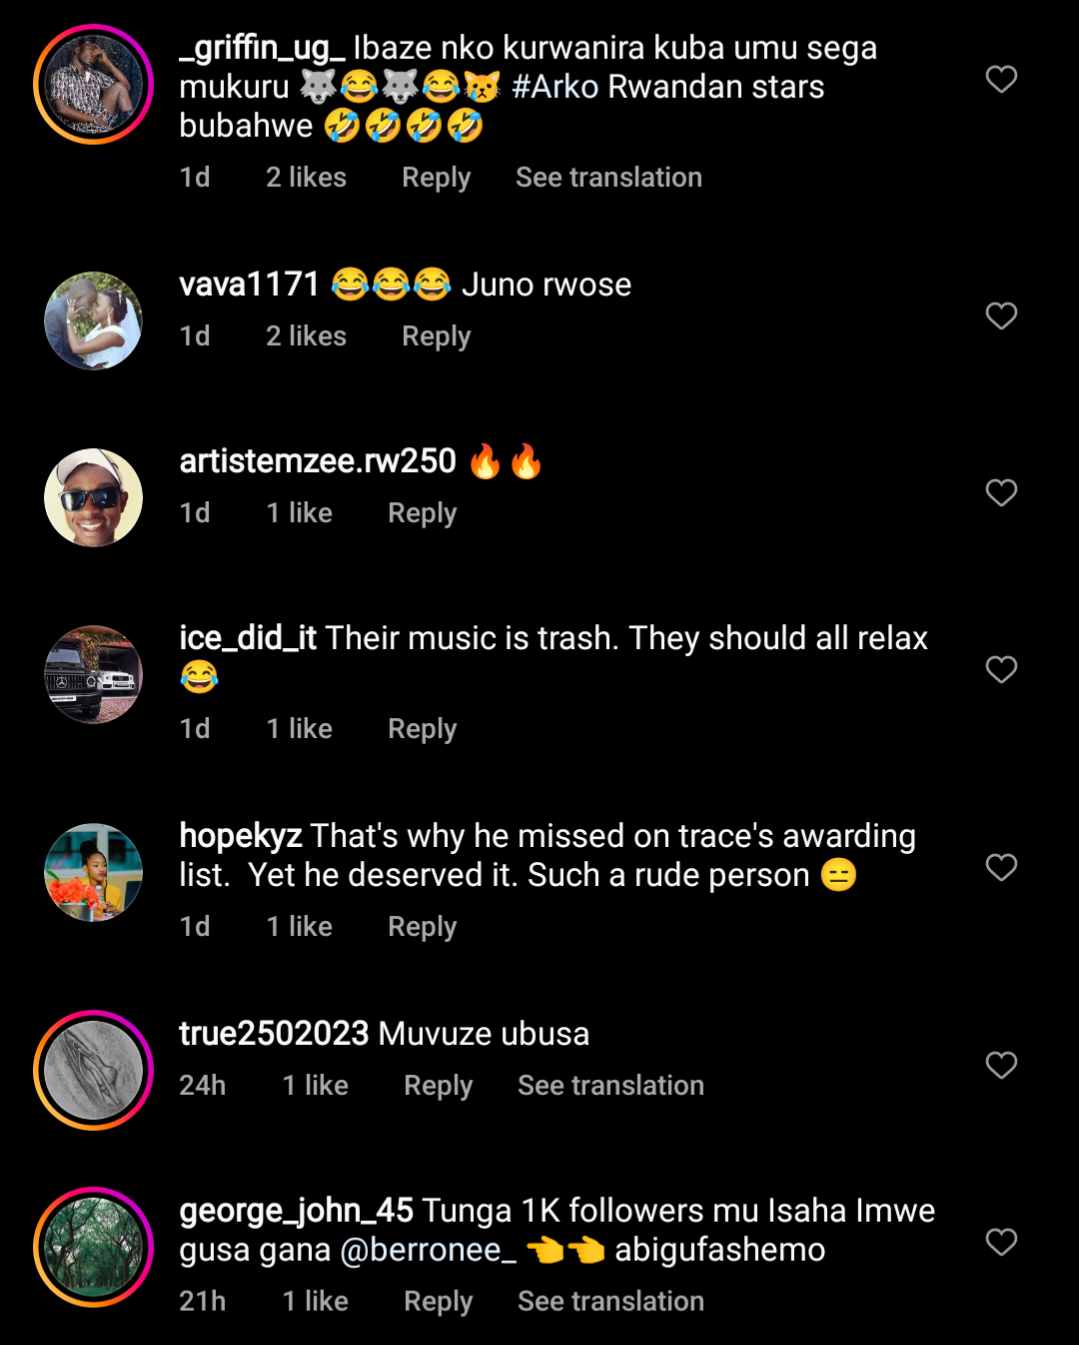Open the #Arko hashtag
Screen dimensions: 1079x1345
point(555,87)
